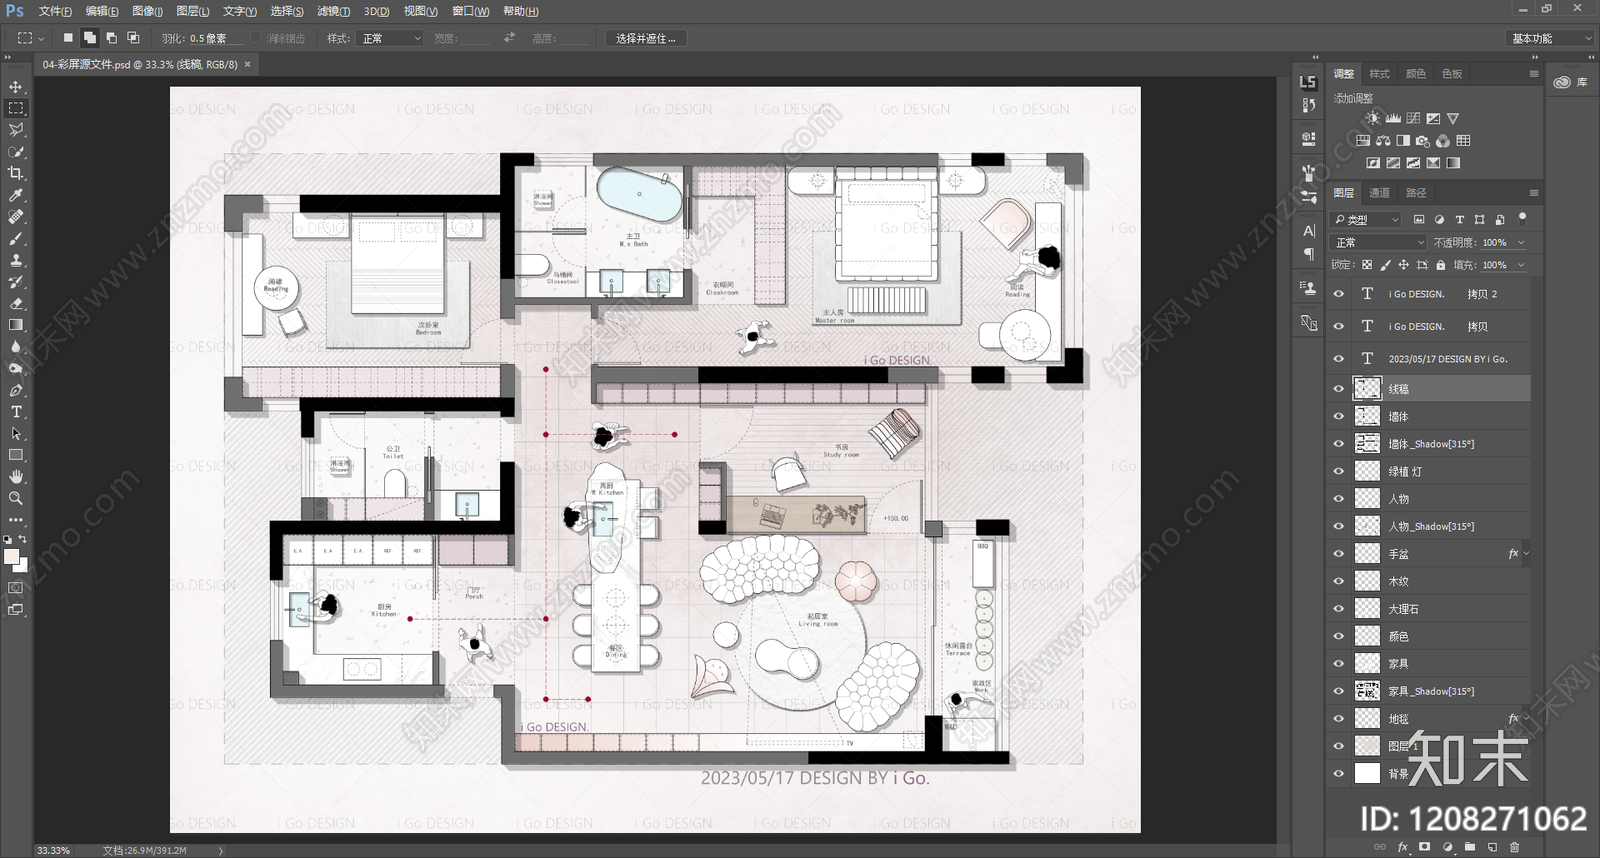Screen dimensions: 1600x858
Task: Activate the Clone Stamp tool
Action: coord(16,260)
